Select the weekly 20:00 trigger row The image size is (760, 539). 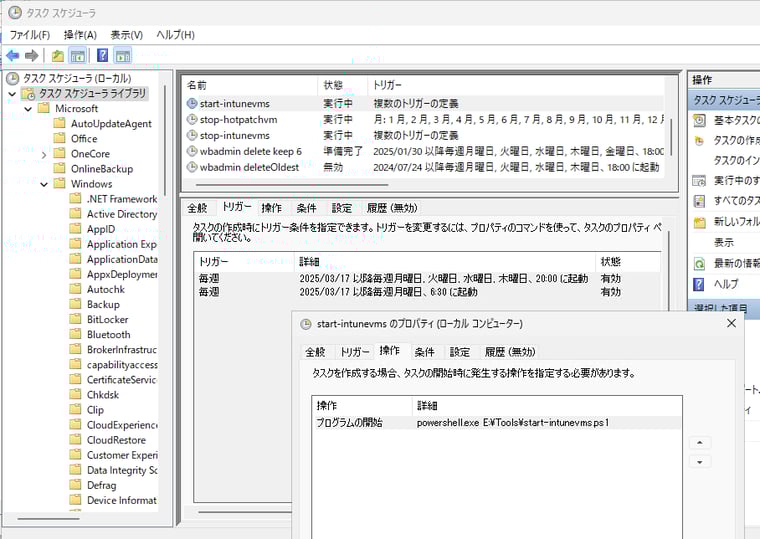(x=427, y=278)
